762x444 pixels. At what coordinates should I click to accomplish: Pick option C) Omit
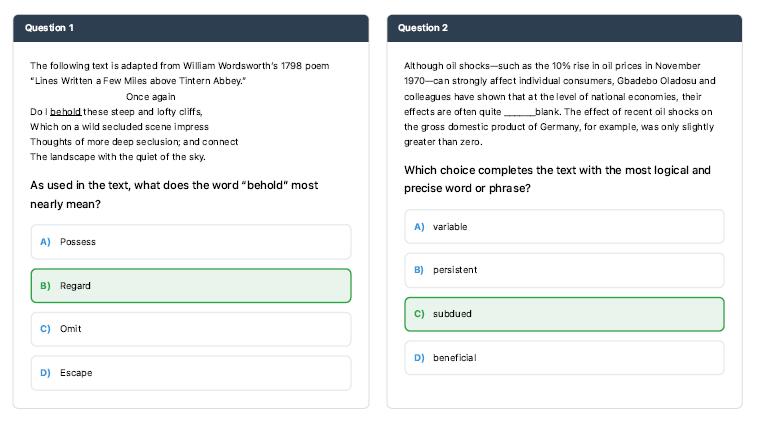pyautogui.click(x=191, y=329)
